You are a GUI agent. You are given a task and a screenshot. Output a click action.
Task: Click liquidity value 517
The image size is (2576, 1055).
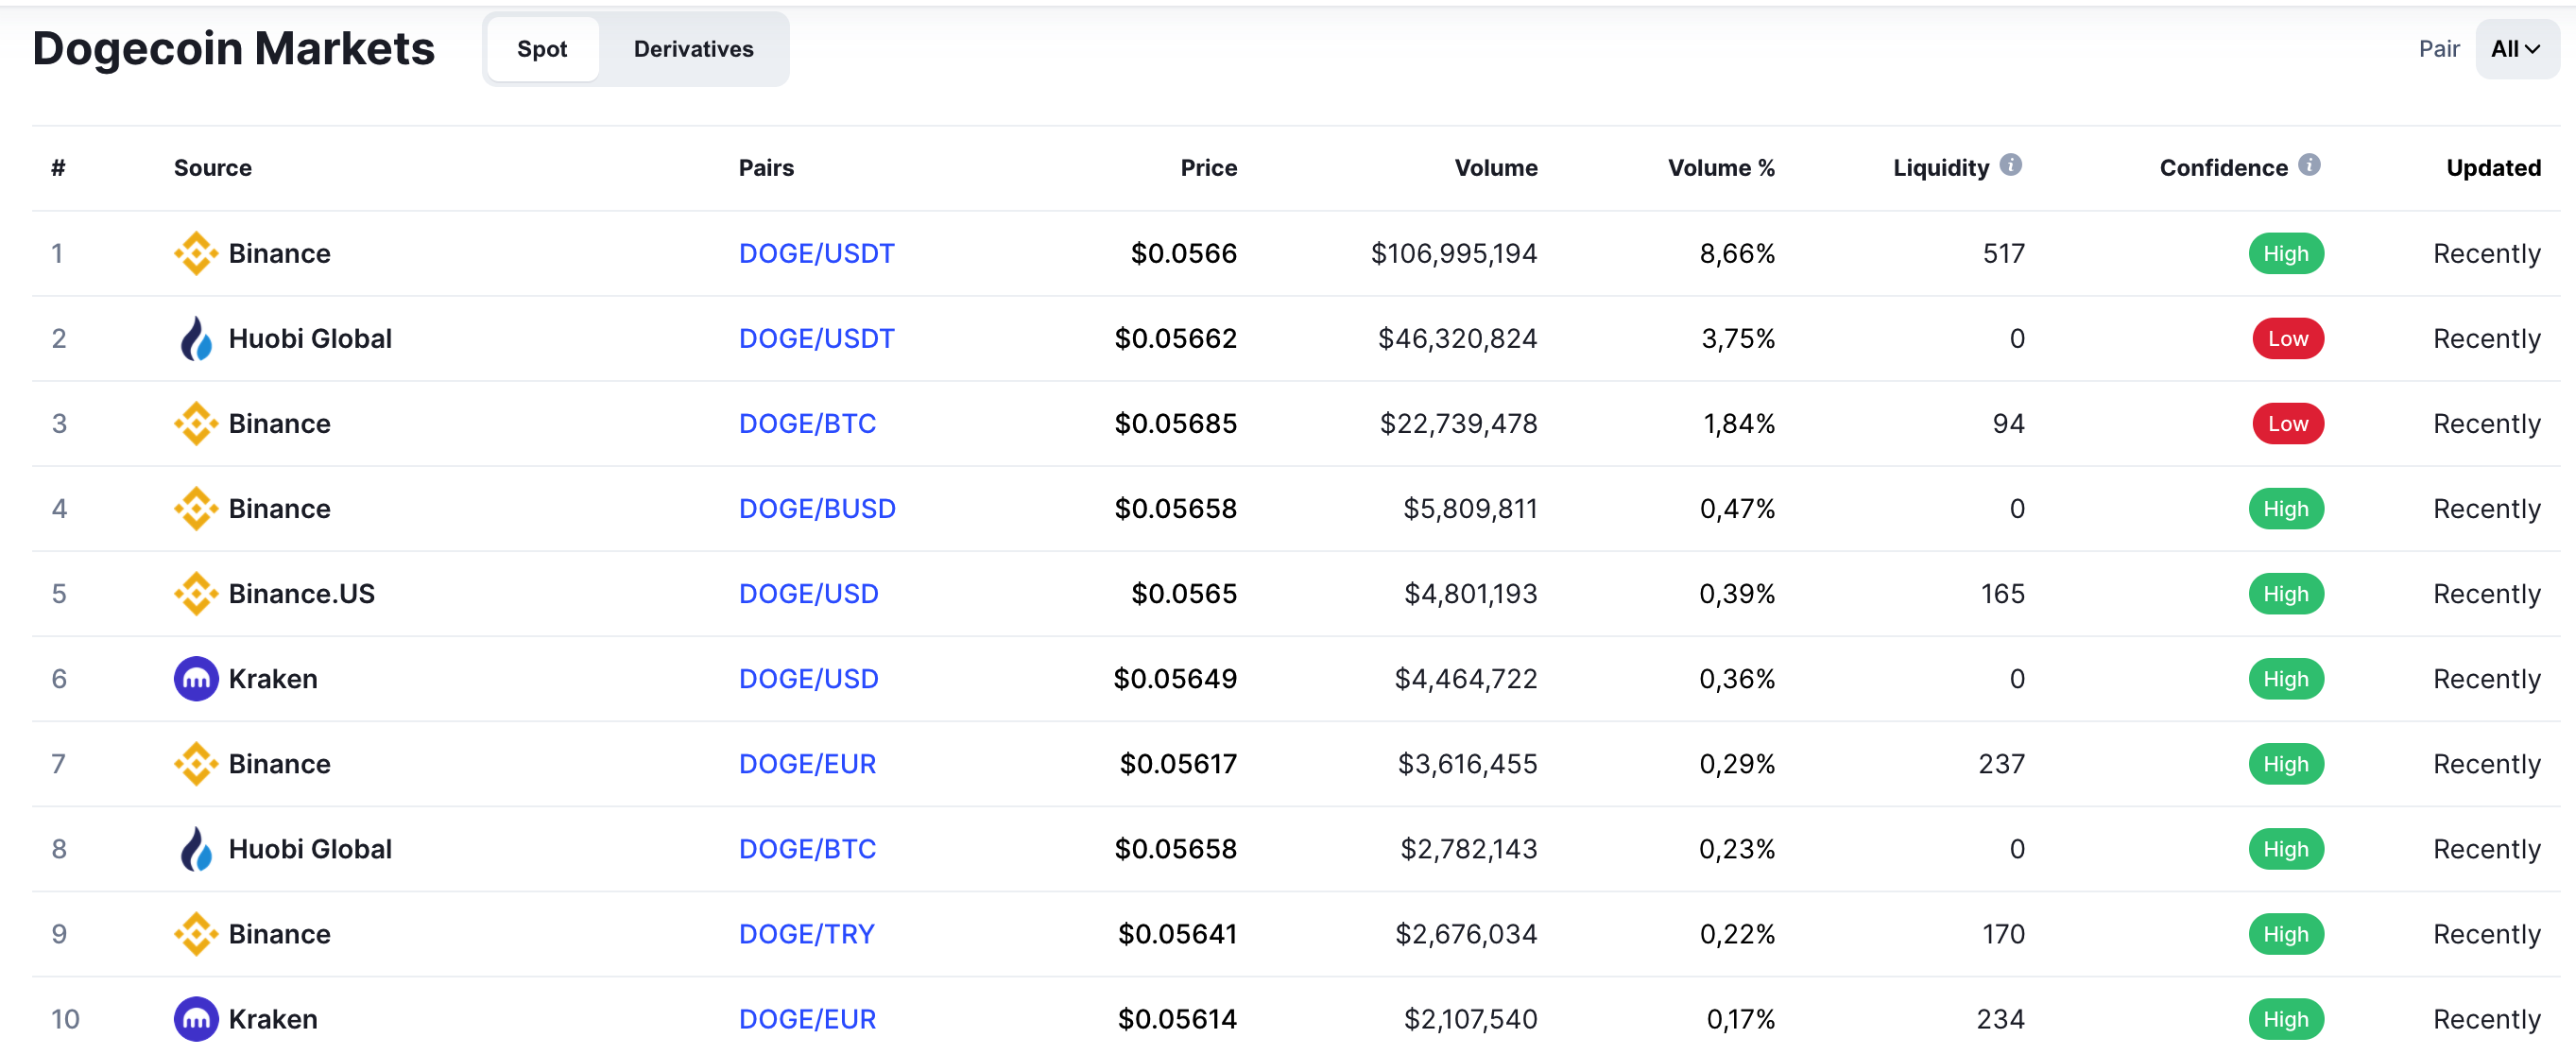point(2003,253)
